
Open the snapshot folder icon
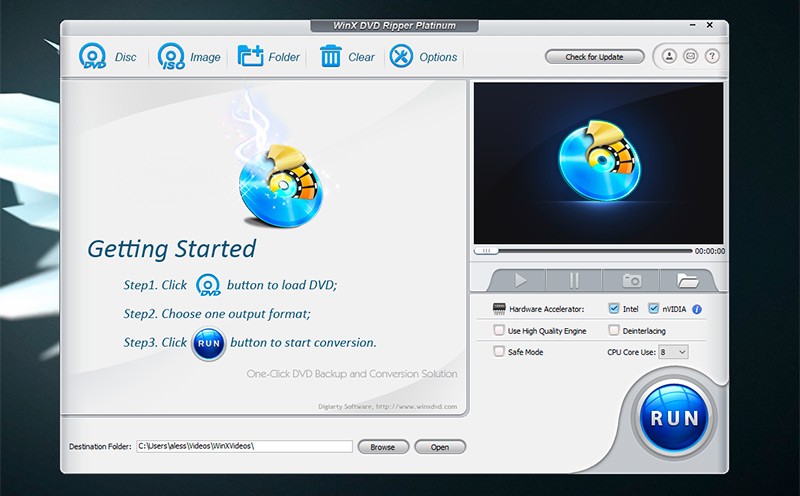687,280
